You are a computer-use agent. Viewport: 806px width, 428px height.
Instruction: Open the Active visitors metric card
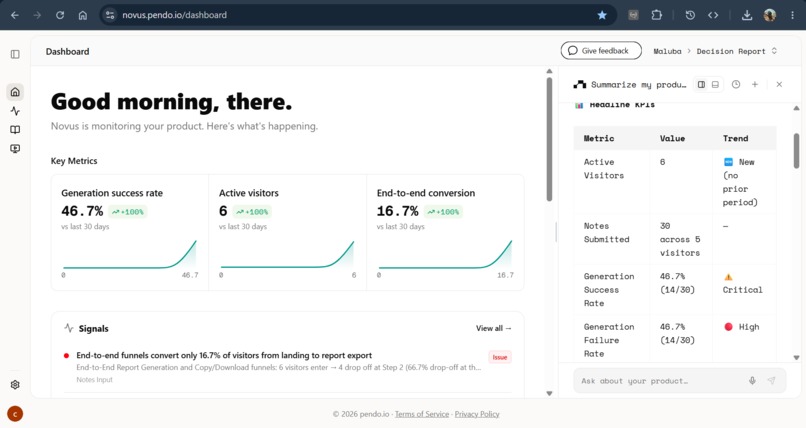point(287,233)
